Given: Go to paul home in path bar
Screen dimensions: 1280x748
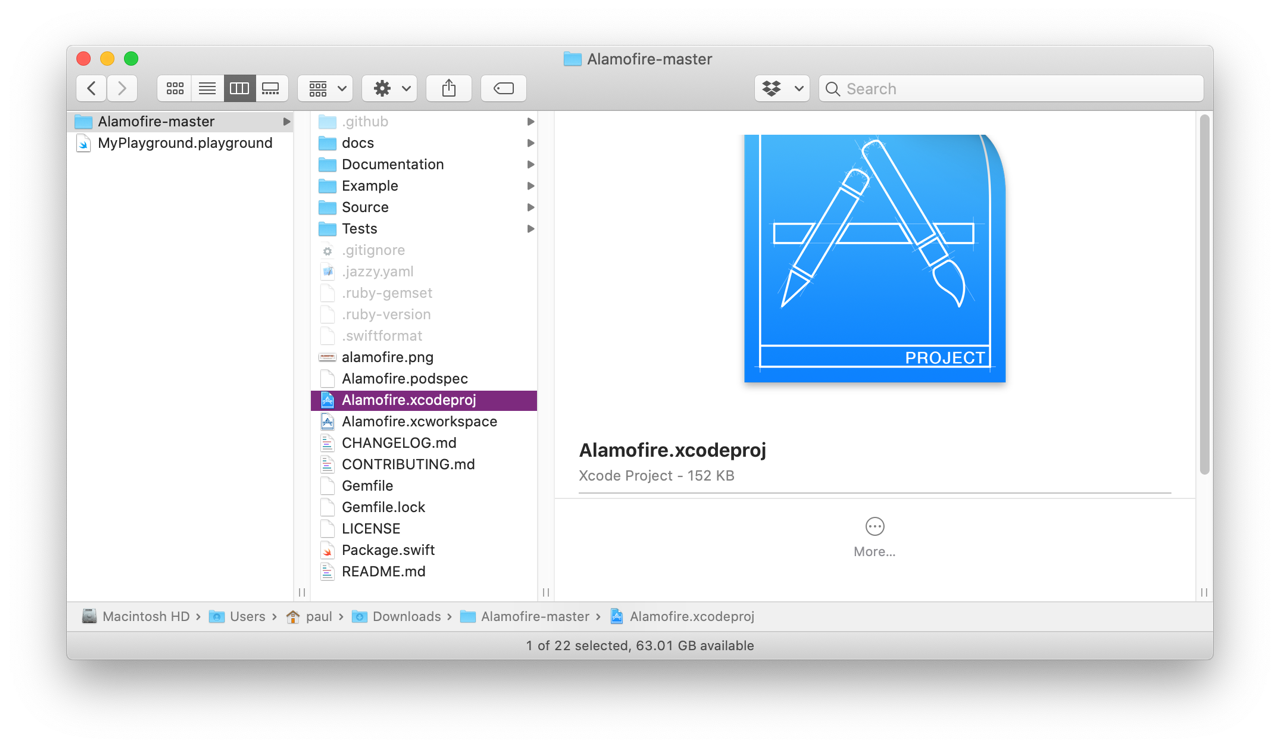Looking at the screenshot, I should pos(308,617).
